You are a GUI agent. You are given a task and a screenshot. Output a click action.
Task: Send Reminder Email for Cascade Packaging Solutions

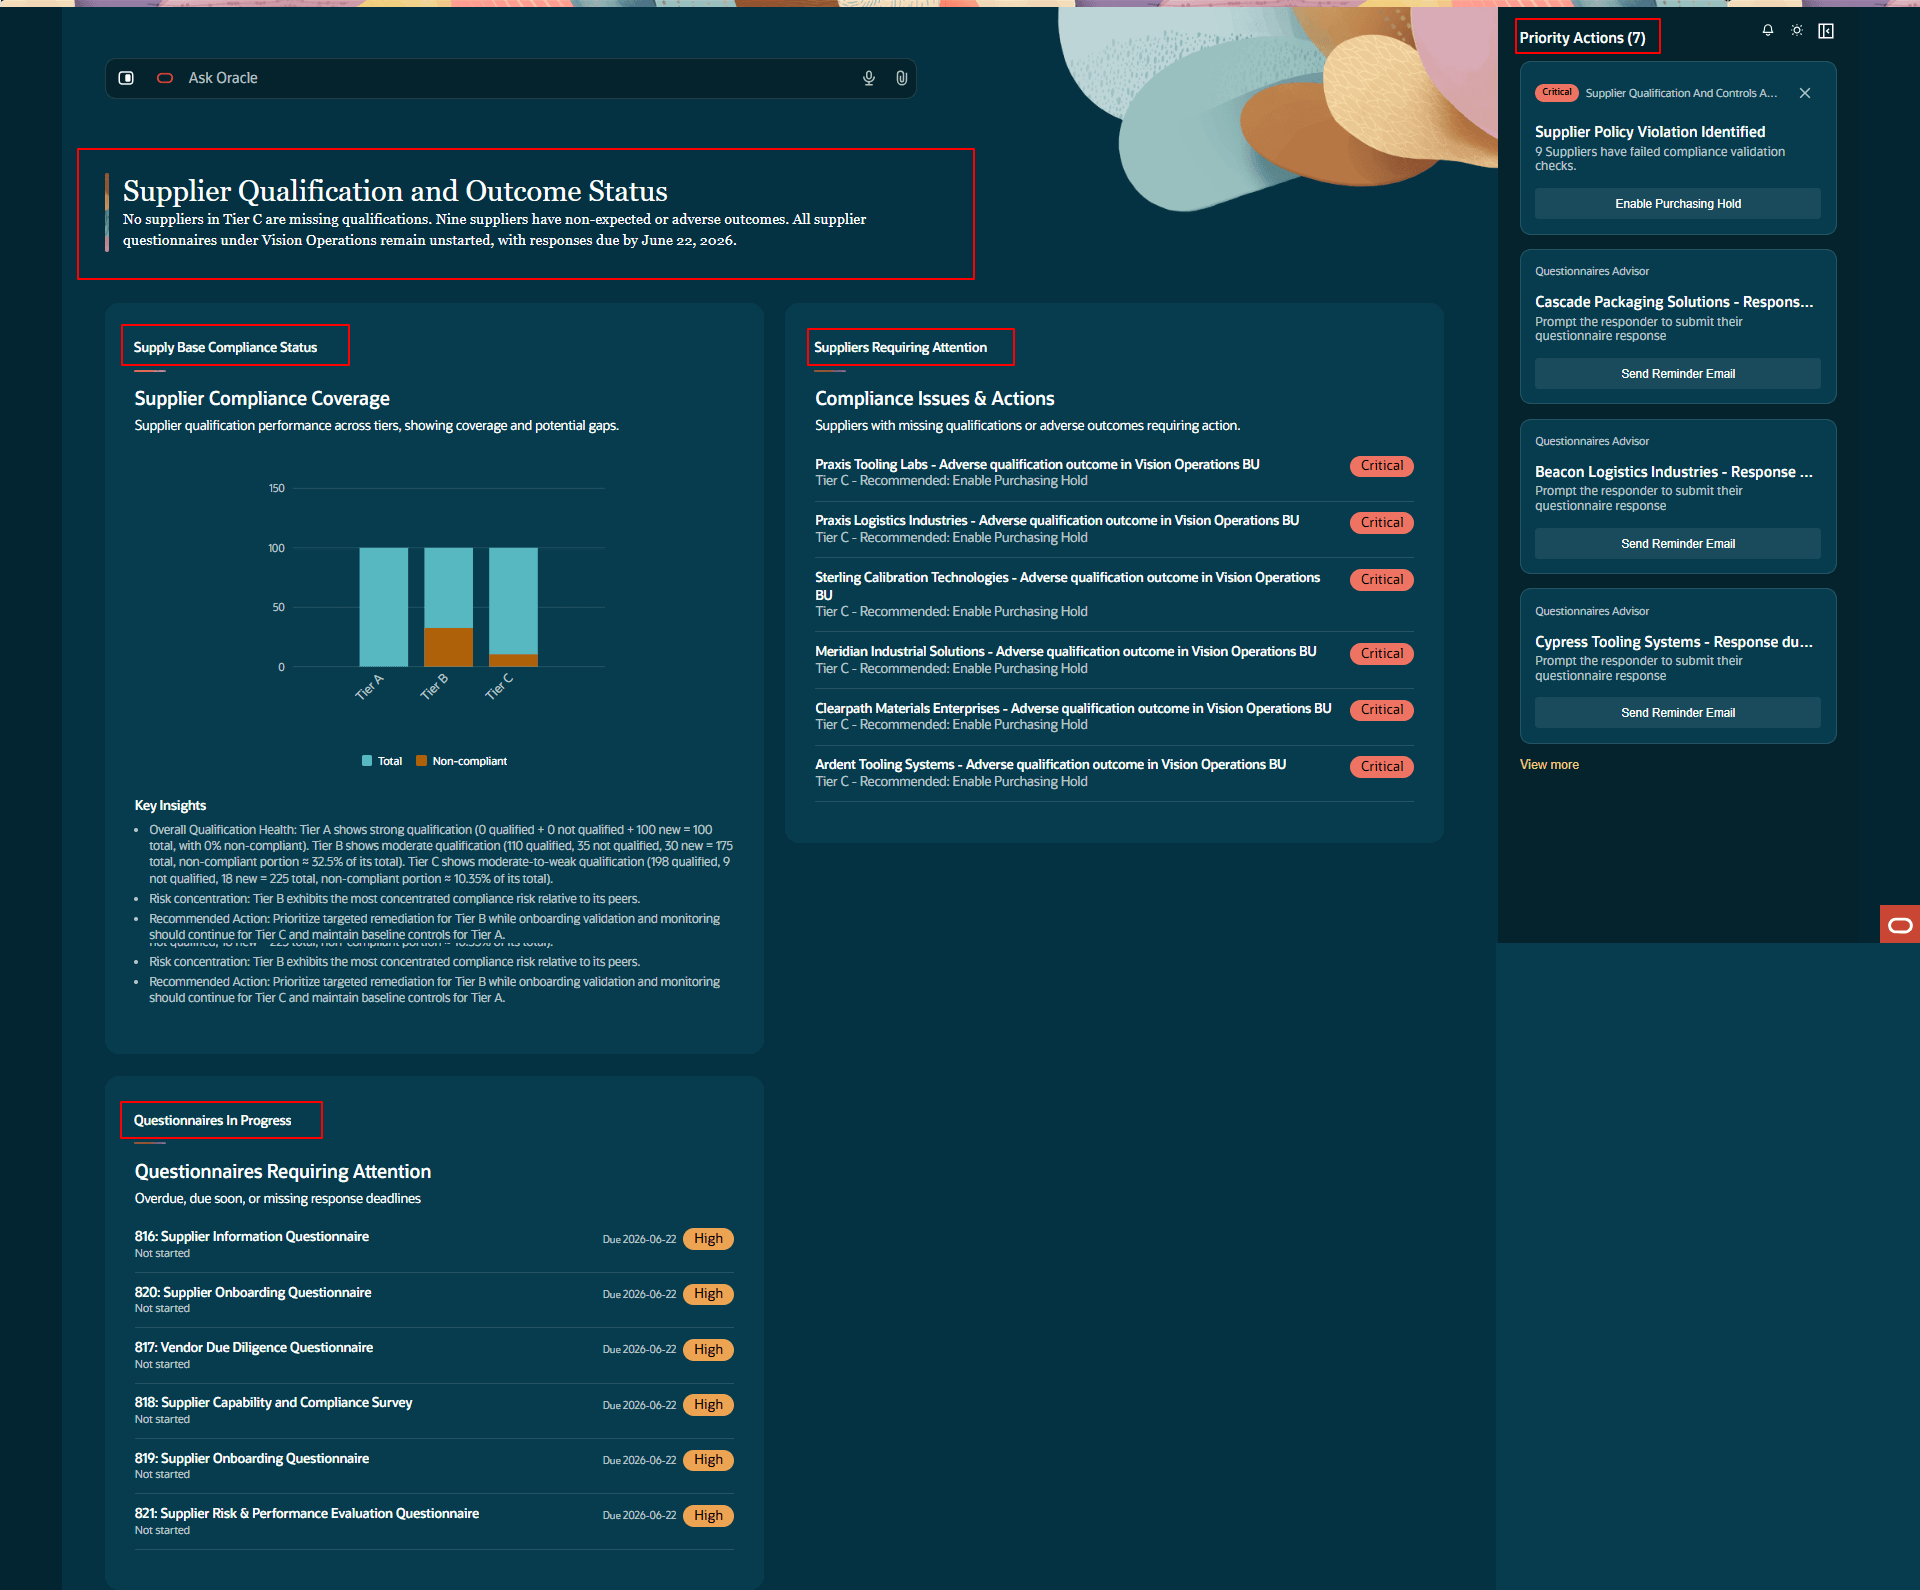point(1678,374)
